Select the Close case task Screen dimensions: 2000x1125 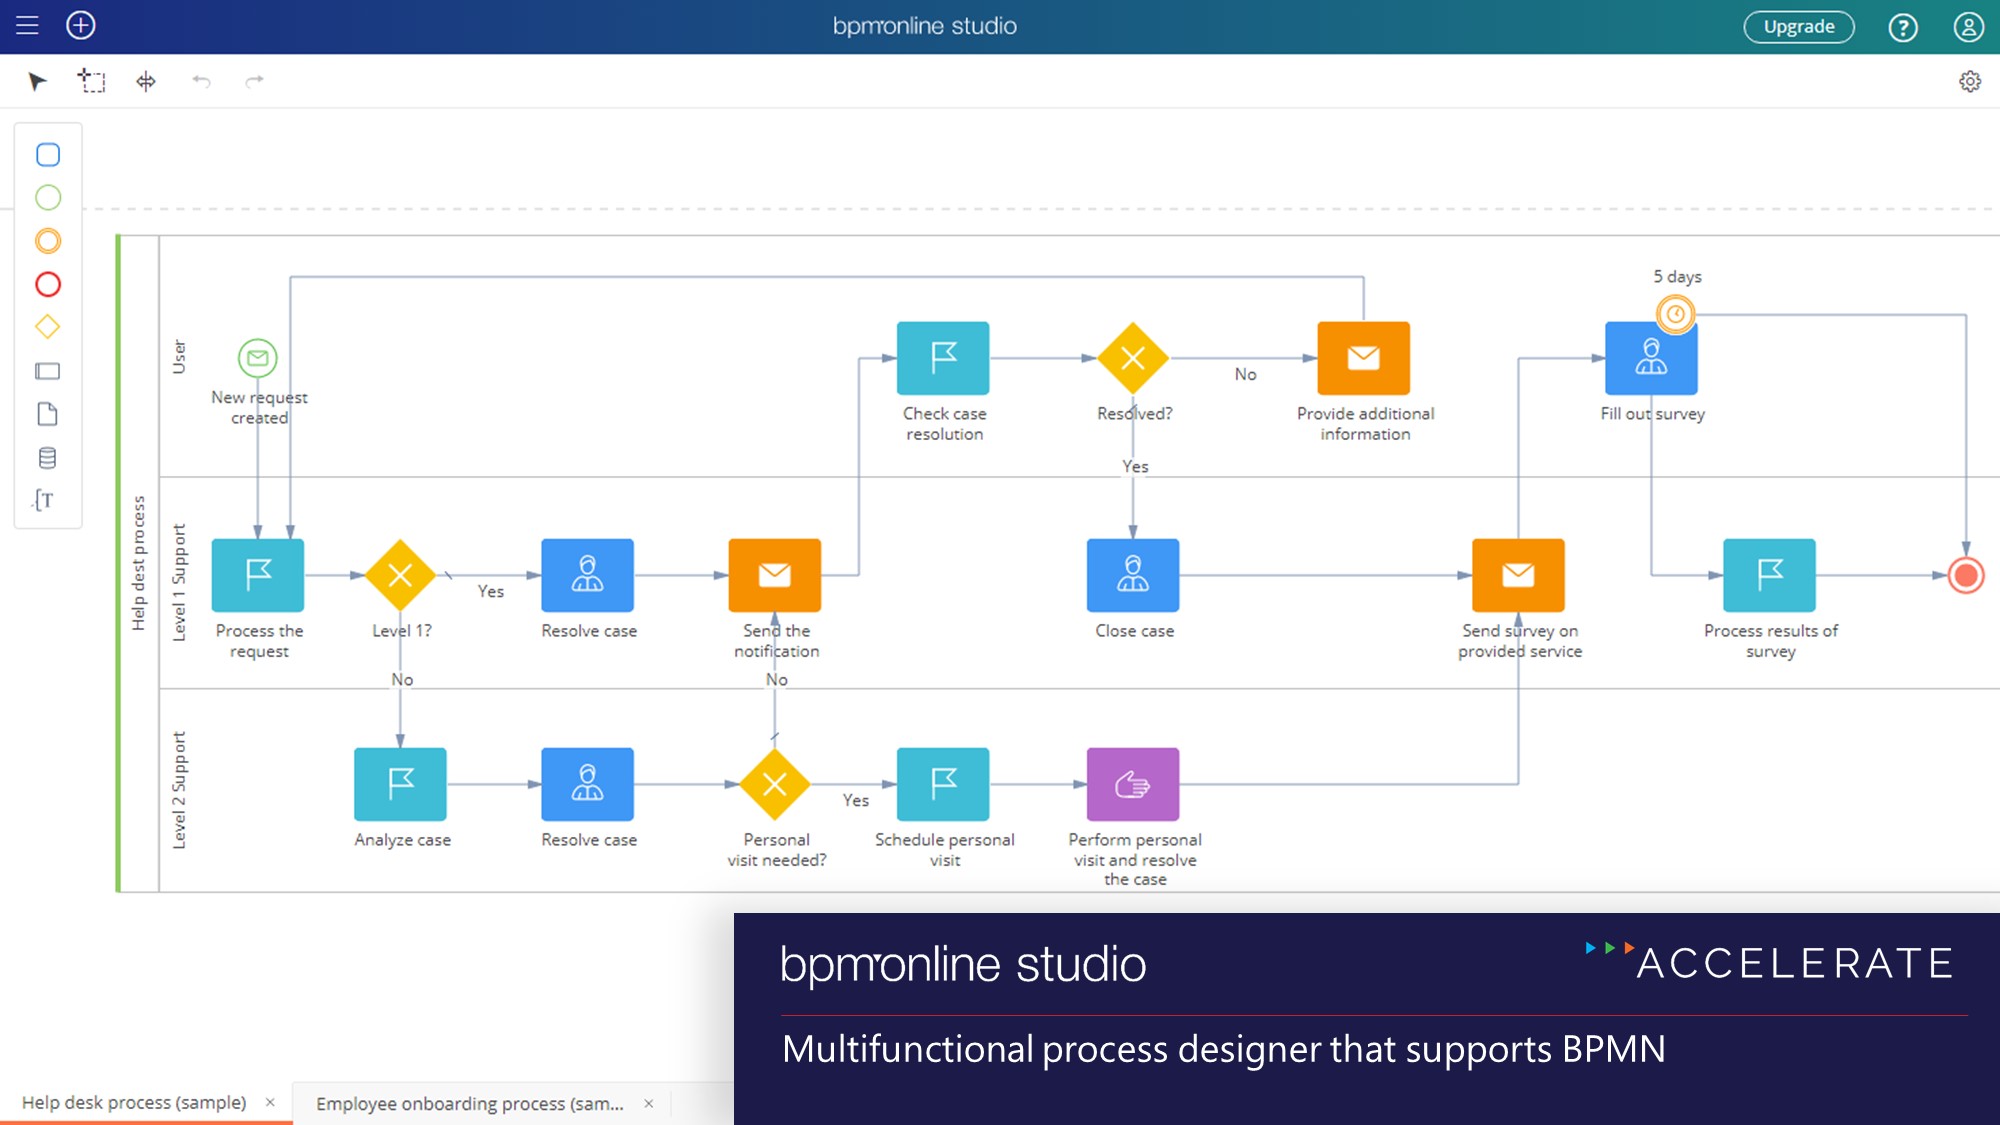click(x=1133, y=575)
